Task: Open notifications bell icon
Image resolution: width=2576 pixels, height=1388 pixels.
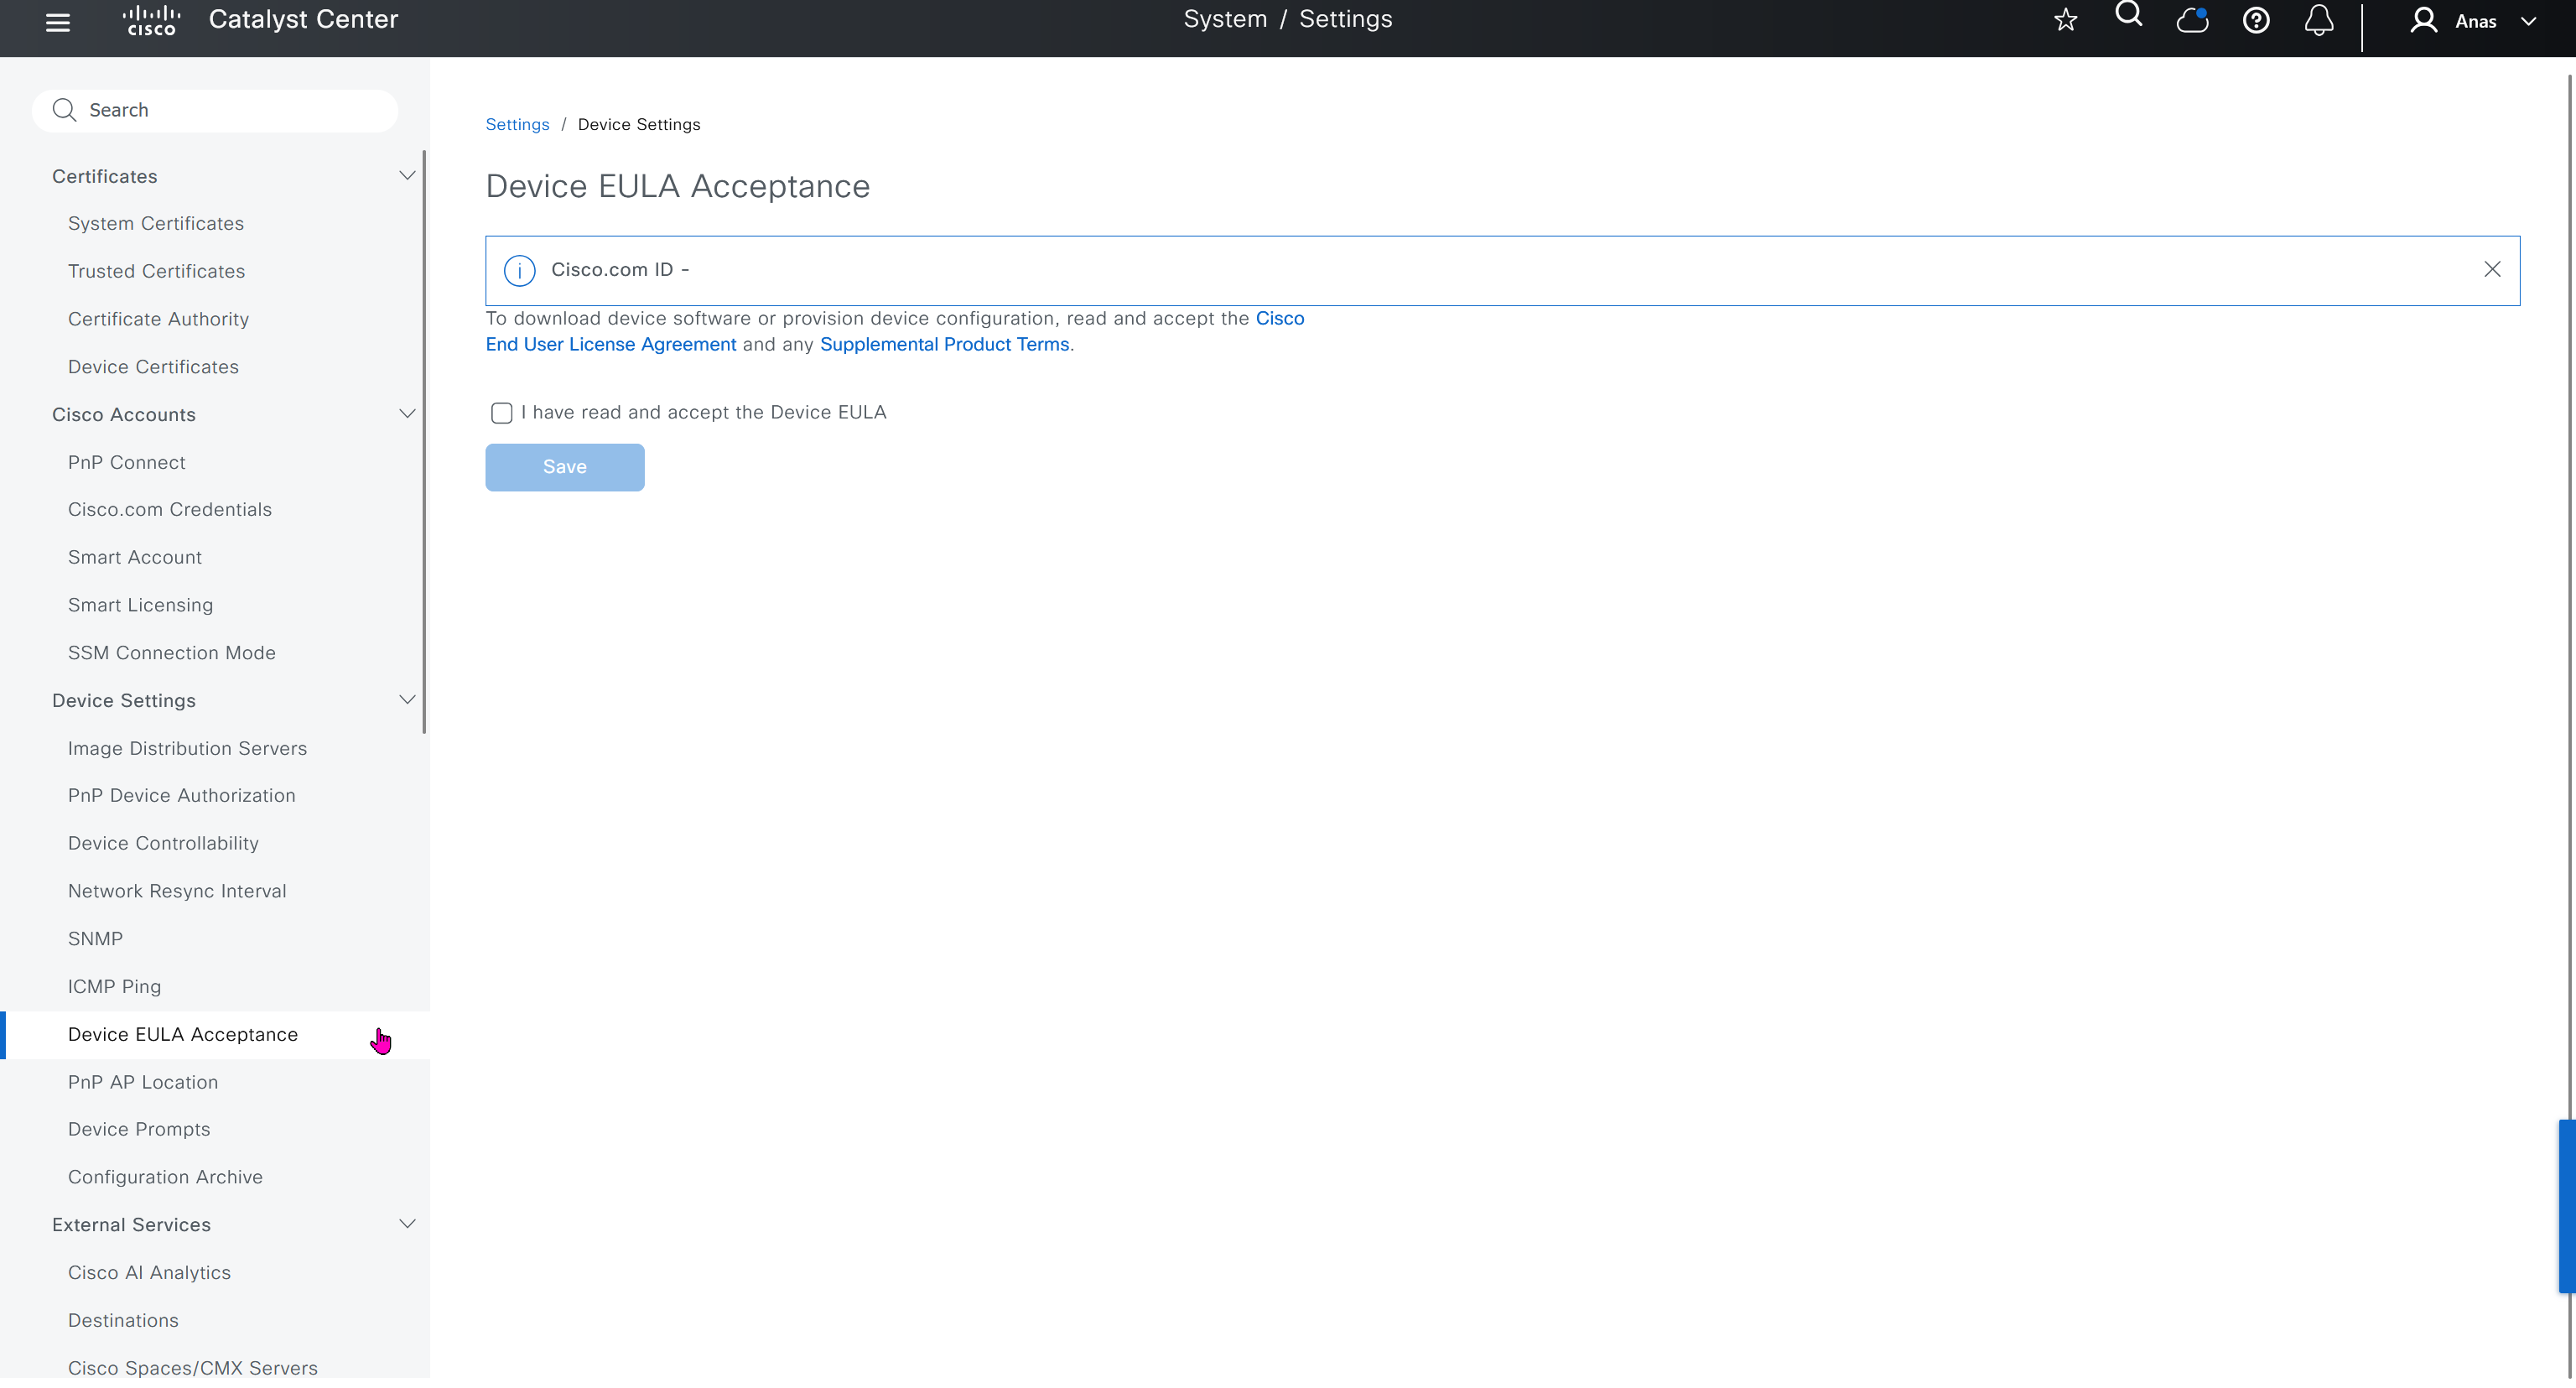Action: 2319,20
